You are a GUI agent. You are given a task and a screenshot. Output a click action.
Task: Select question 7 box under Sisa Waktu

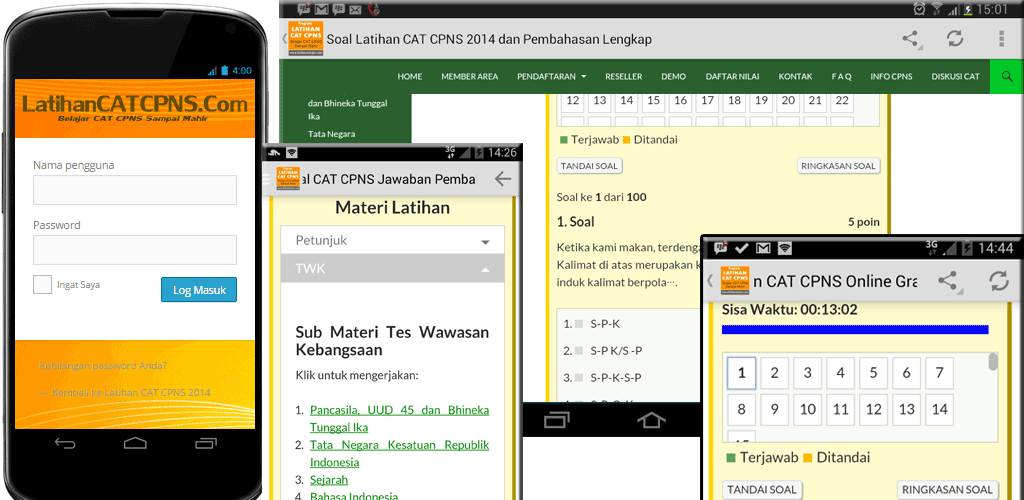coord(939,373)
